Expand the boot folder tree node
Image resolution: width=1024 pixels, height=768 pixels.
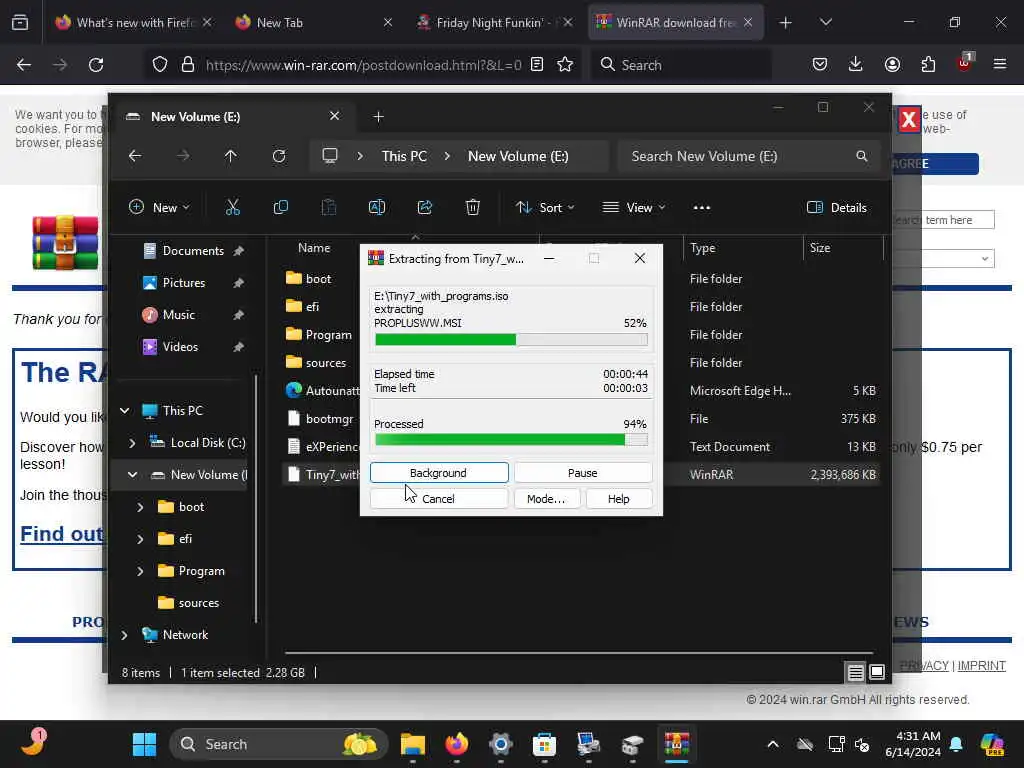(x=140, y=507)
